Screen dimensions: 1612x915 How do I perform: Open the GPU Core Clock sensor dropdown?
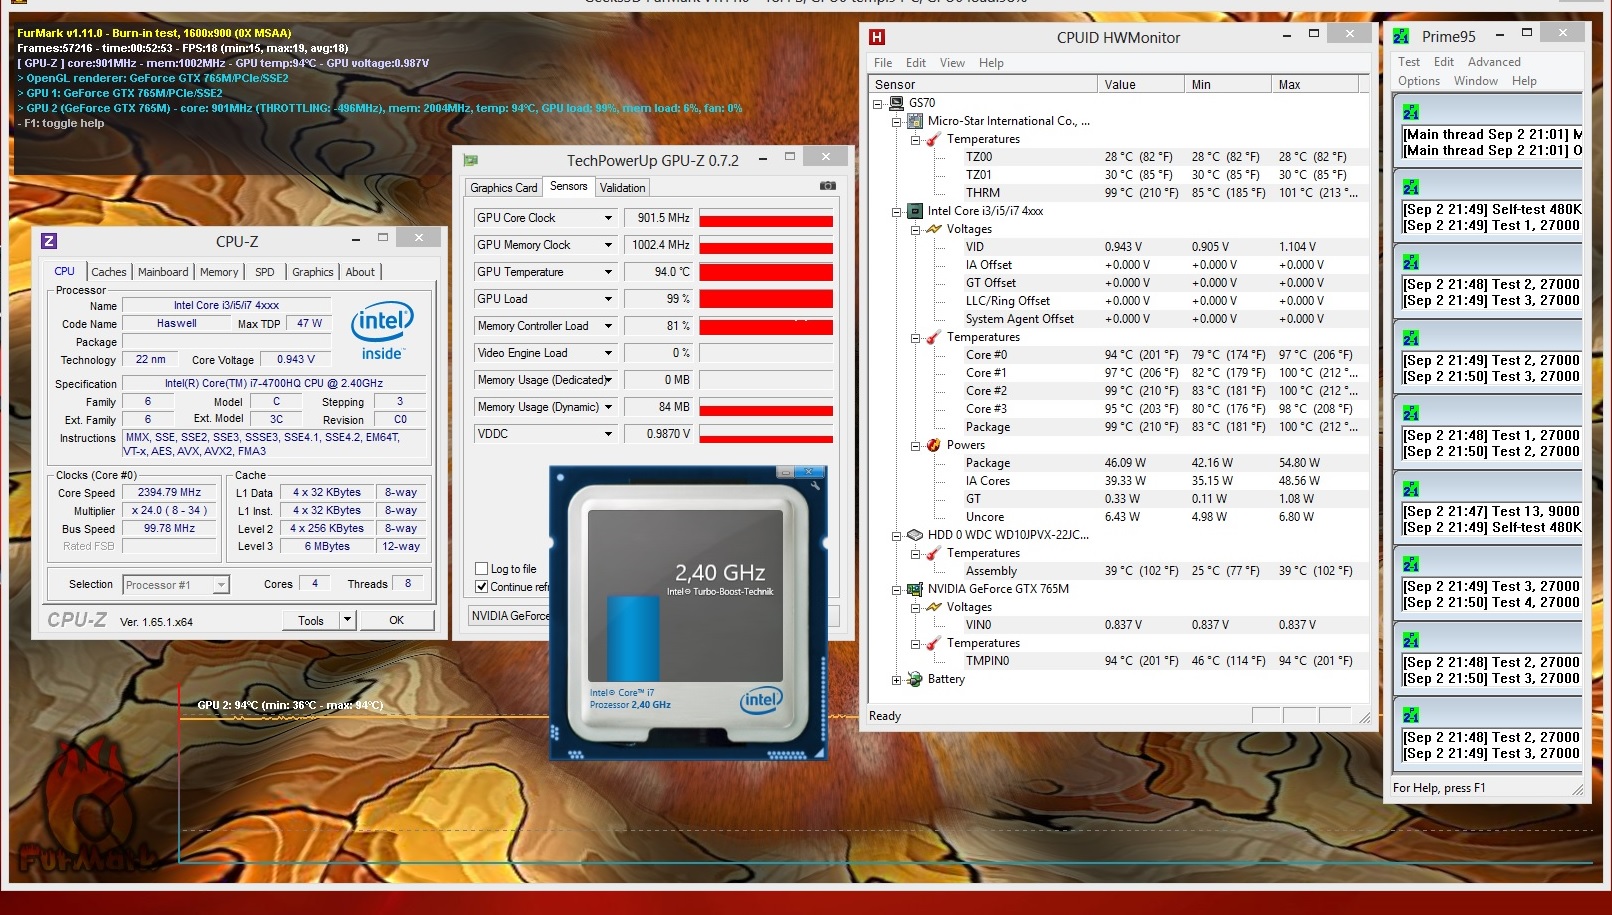(607, 218)
